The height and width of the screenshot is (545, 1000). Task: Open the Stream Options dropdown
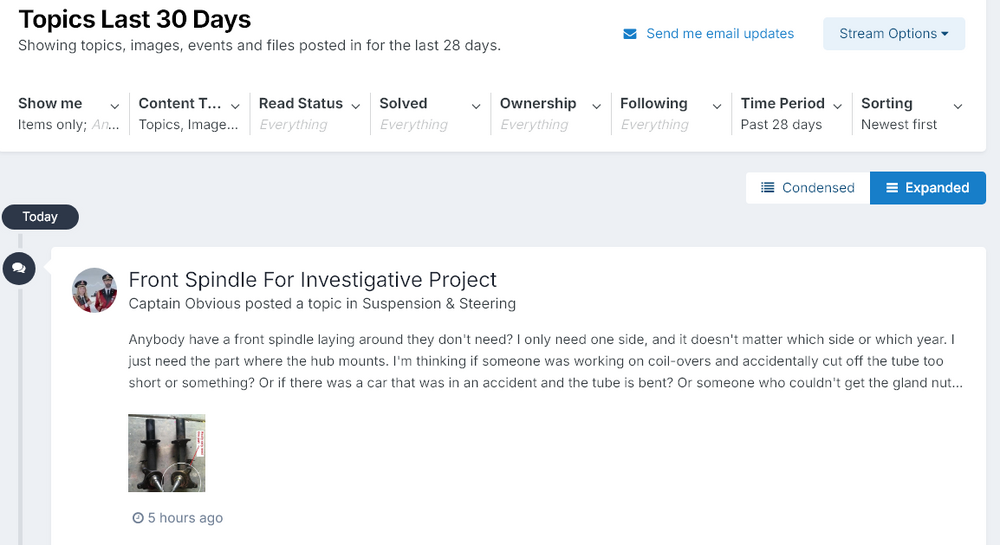[x=893, y=34]
